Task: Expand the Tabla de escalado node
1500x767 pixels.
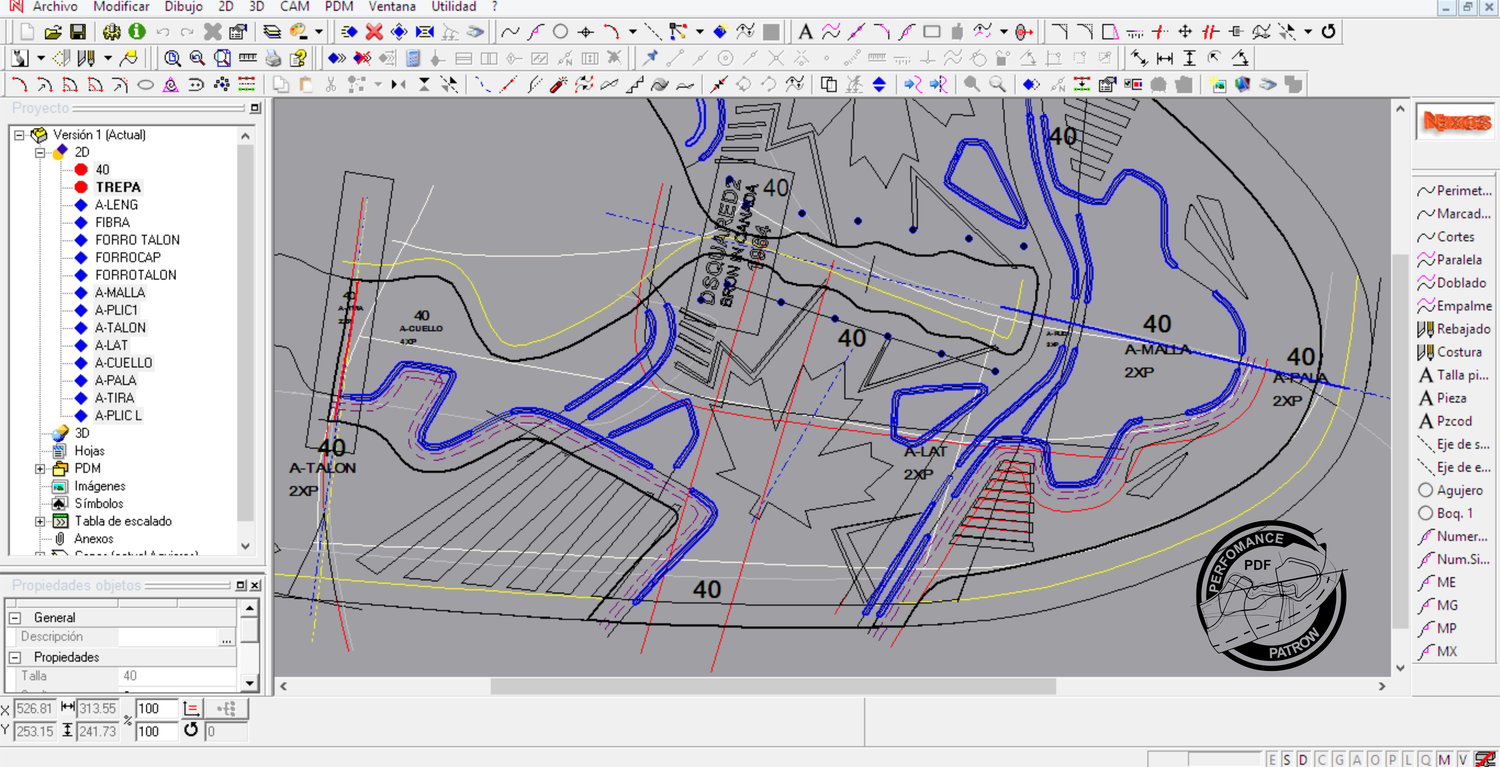Action: (40, 522)
